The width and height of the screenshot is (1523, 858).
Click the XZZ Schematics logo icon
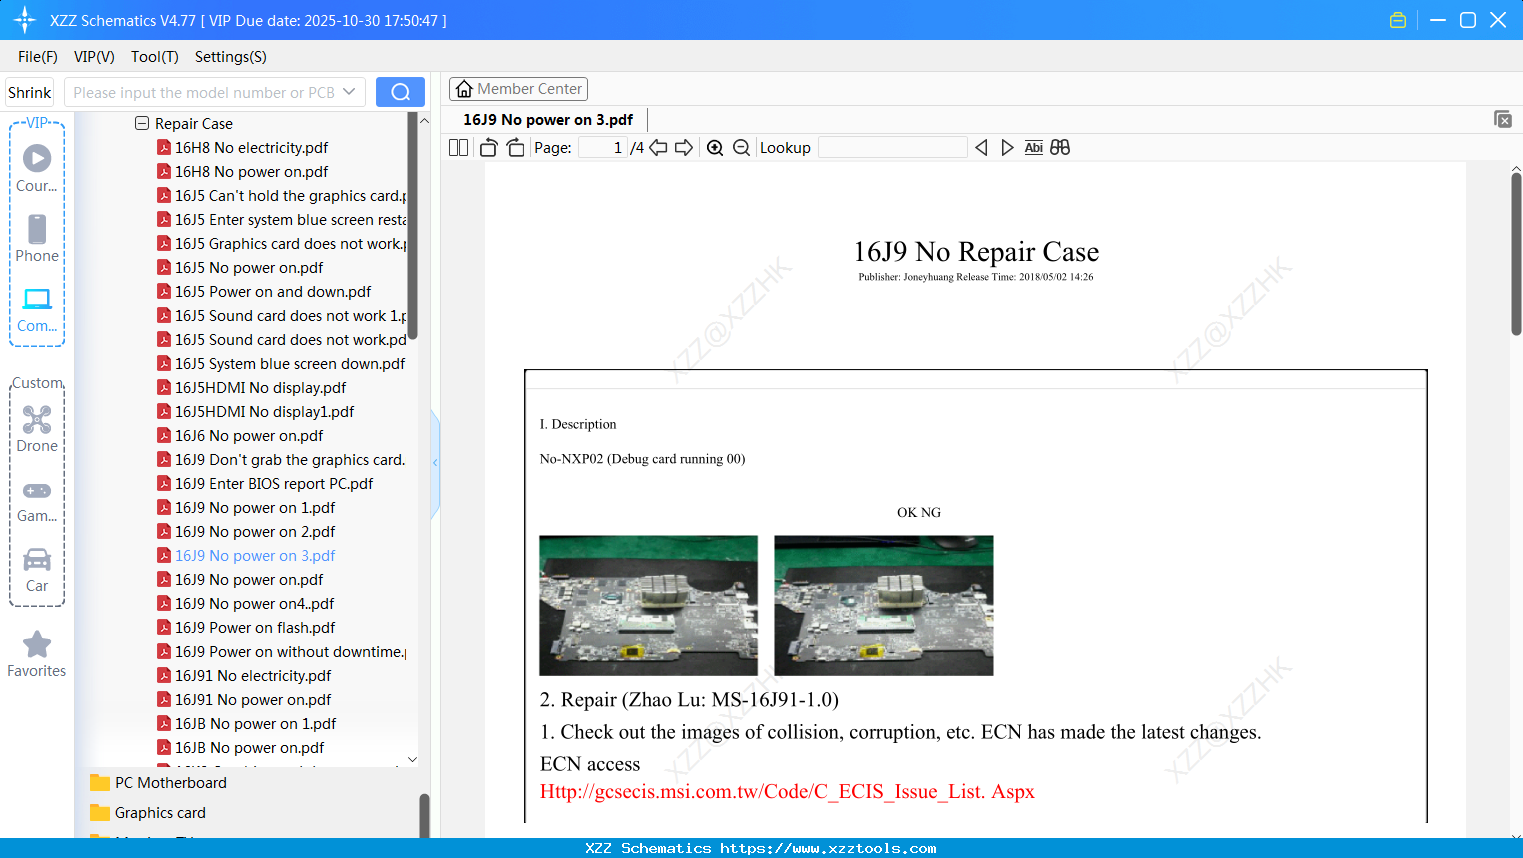tap(25, 20)
